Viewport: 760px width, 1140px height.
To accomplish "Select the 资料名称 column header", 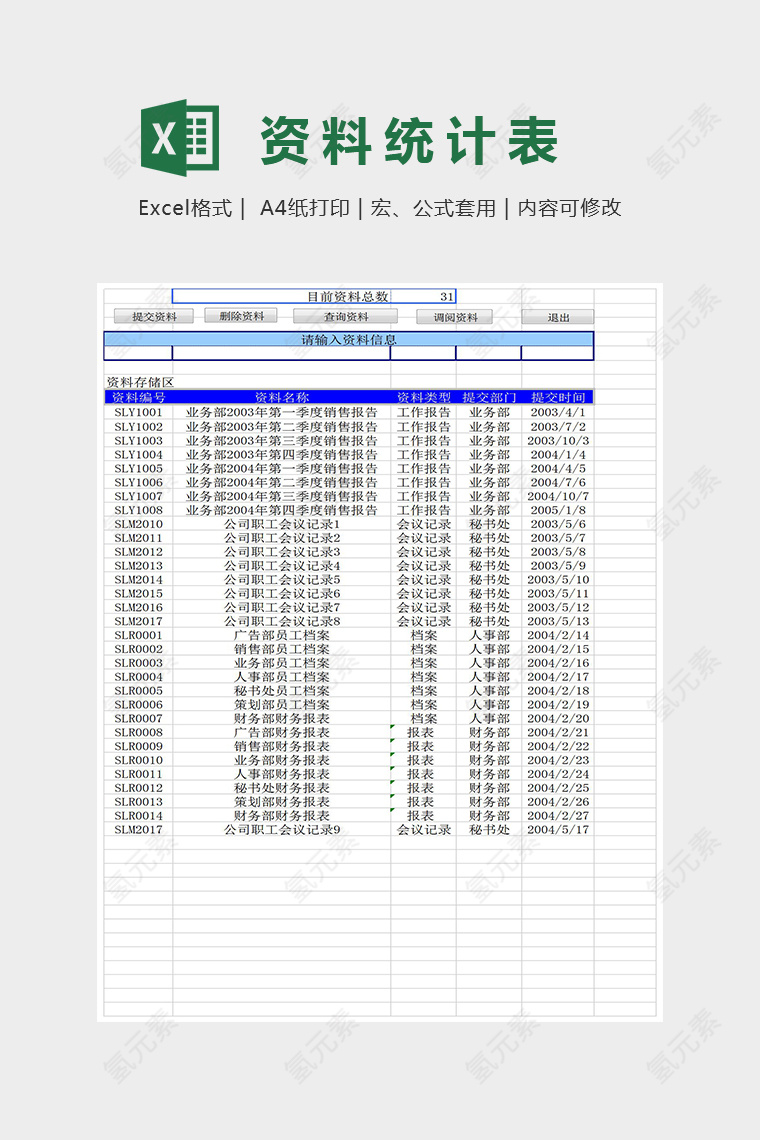I will coord(281,397).
